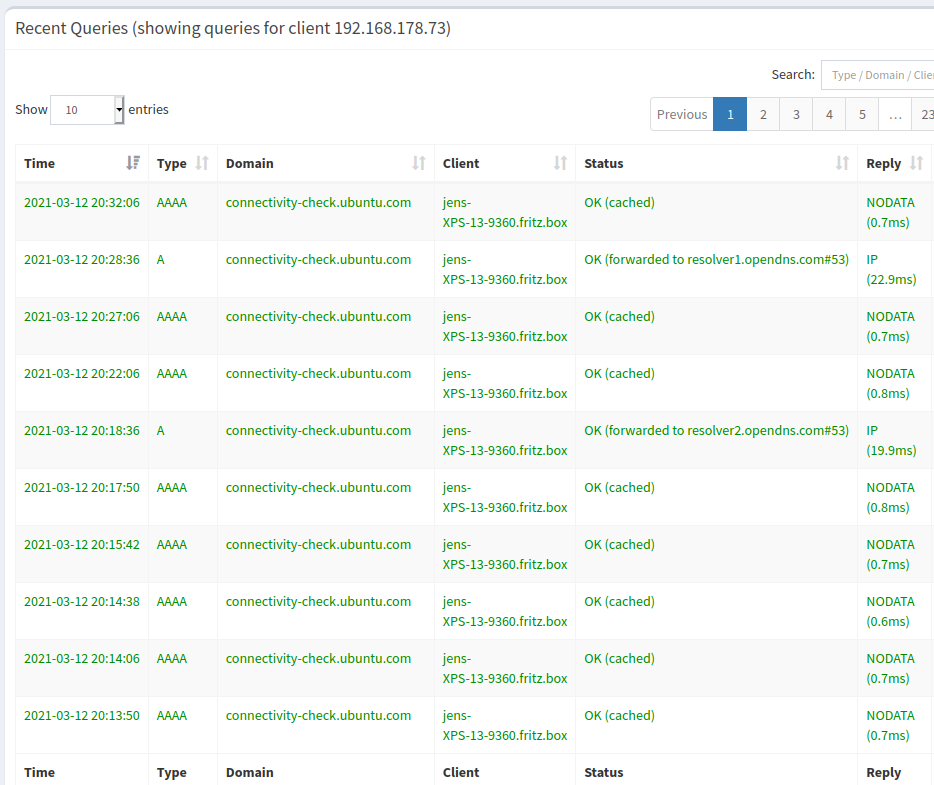Open the Show entries count dropdown
Viewport: 934px width, 785px height.
tap(87, 110)
